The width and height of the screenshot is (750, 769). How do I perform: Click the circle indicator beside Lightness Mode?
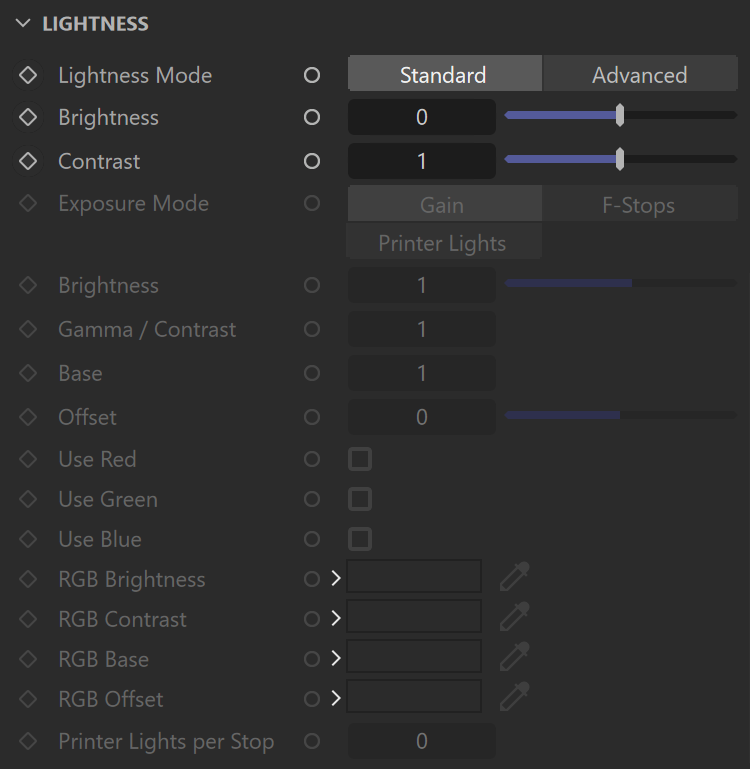tap(312, 75)
